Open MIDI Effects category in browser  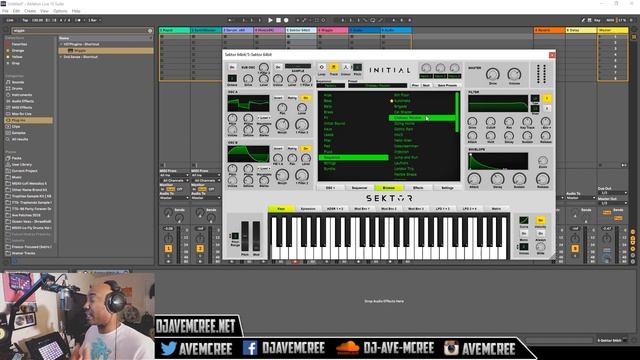(22, 107)
